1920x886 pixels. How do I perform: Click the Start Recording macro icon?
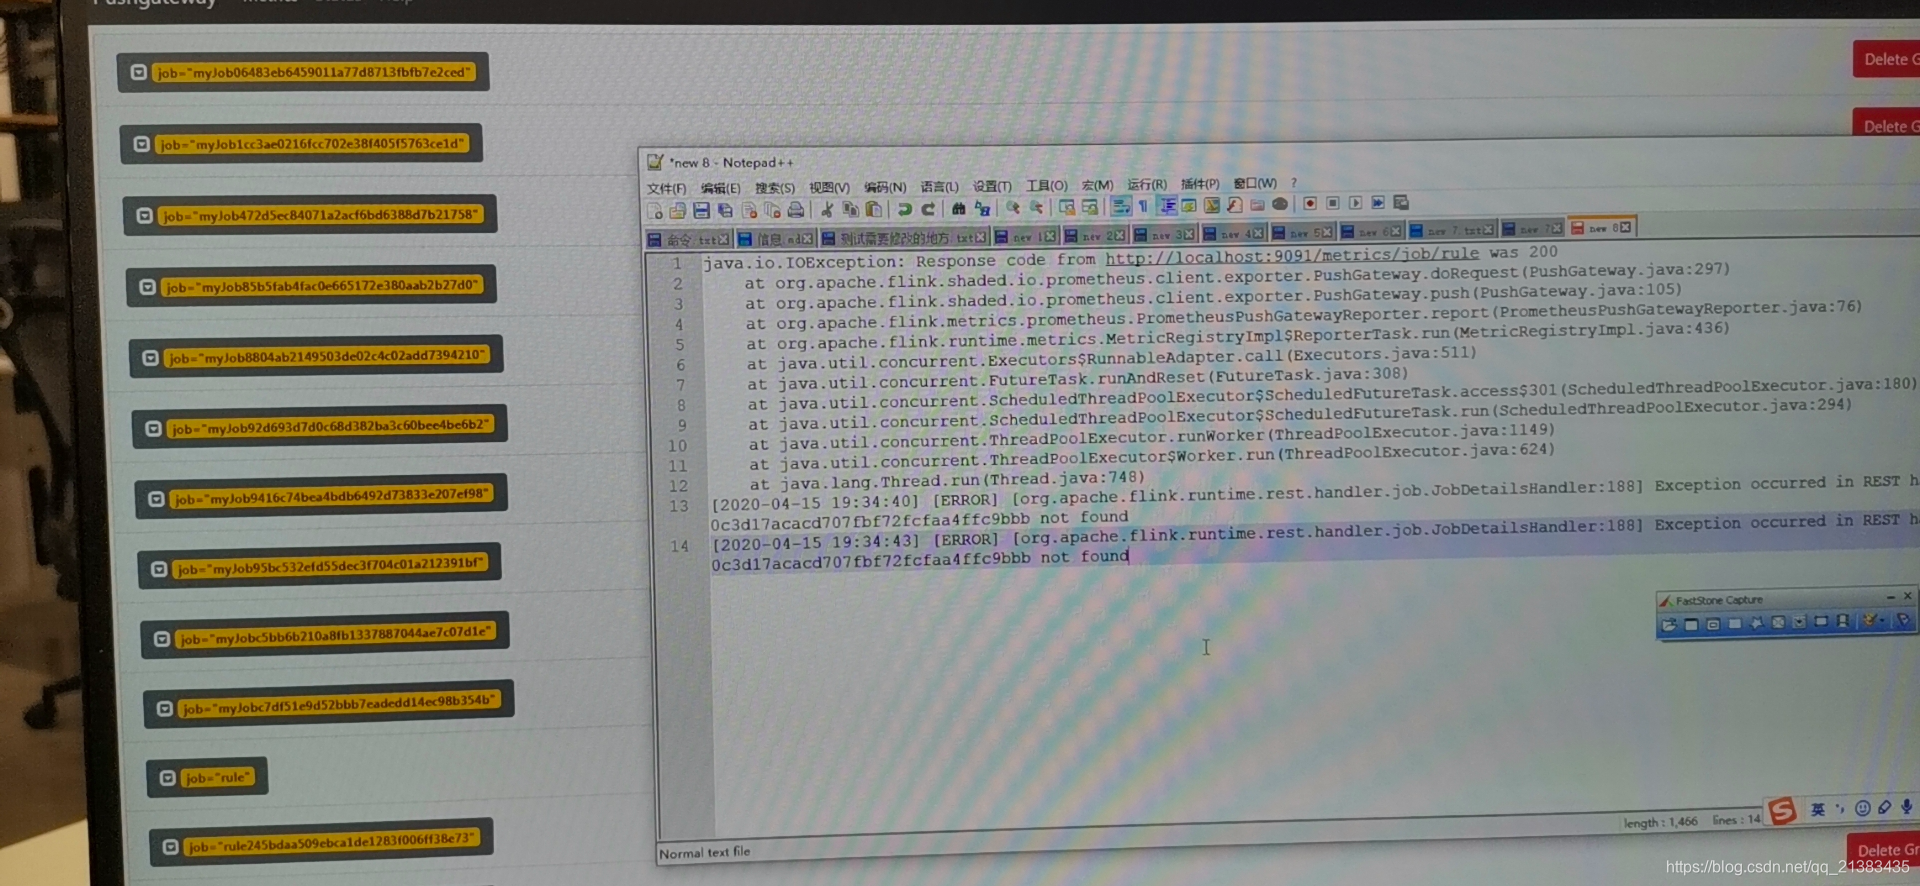1309,203
